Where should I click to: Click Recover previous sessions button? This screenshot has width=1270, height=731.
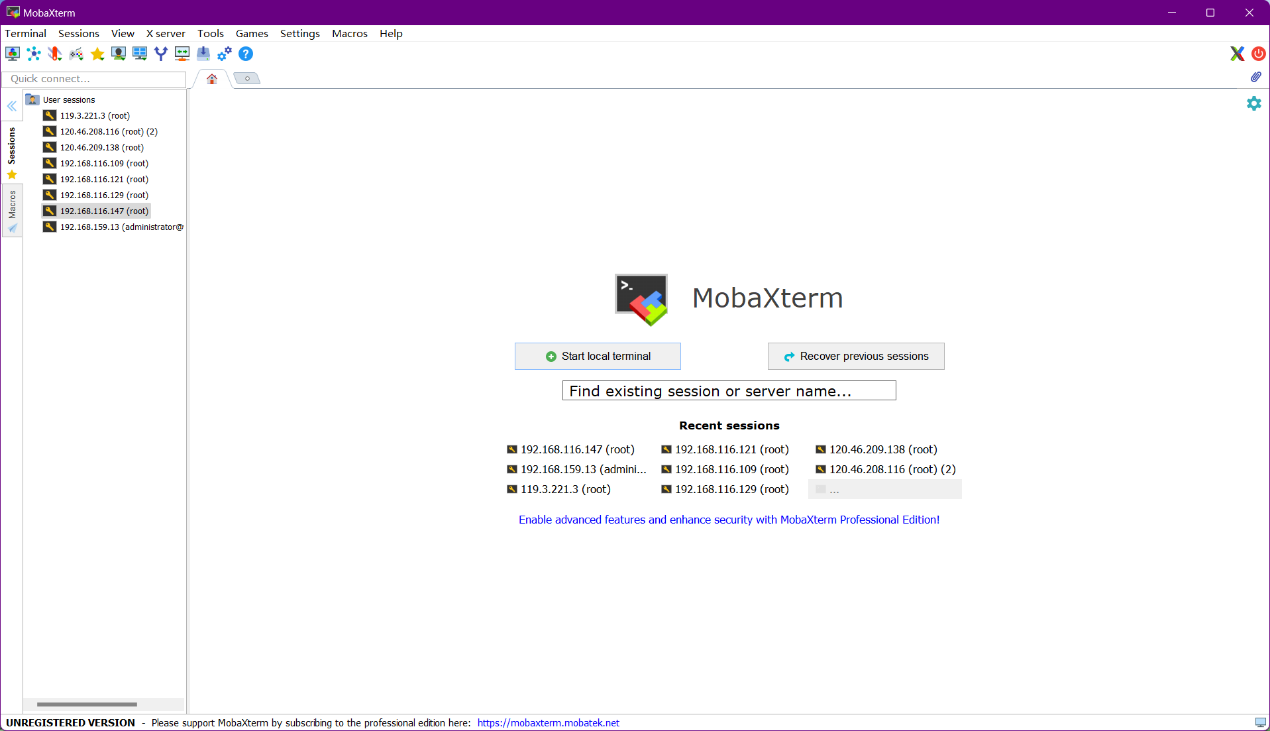click(x=856, y=356)
